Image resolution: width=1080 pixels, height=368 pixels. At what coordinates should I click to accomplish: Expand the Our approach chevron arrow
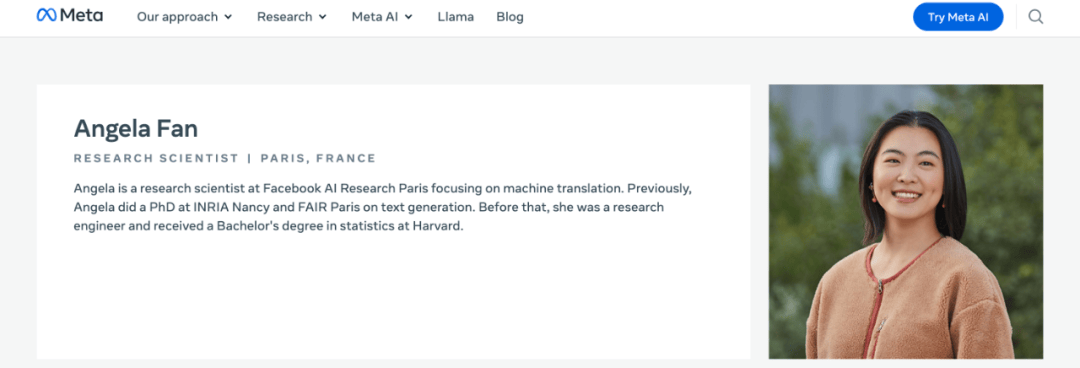[x=228, y=17]
